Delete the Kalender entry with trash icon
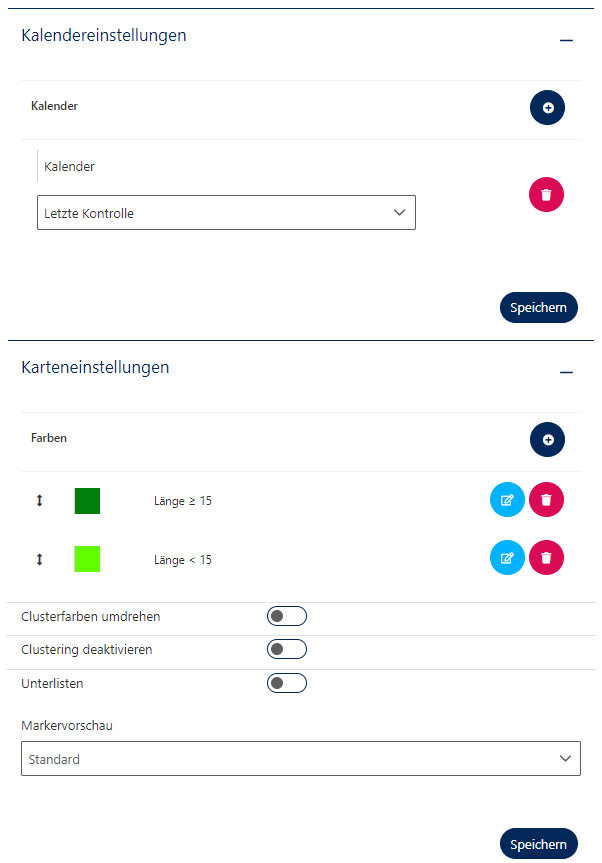The image size is (602, 863). tap(546, 194)
